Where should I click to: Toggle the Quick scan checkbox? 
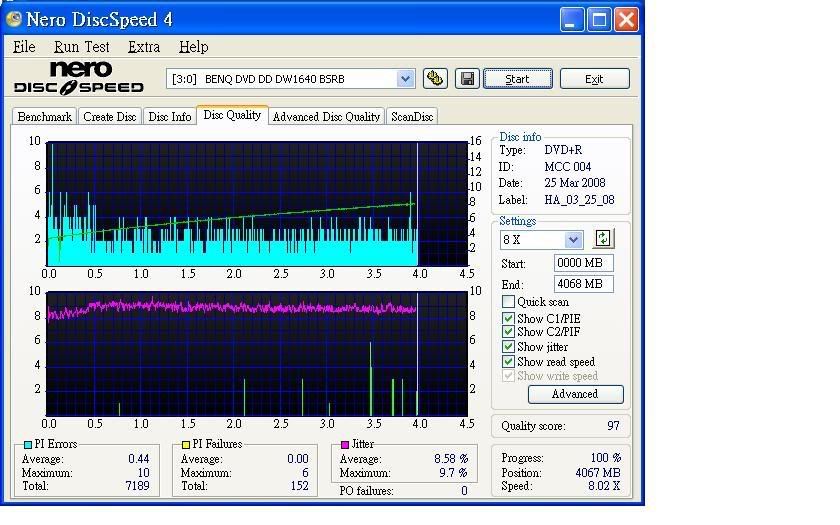(x=508, y=302)
